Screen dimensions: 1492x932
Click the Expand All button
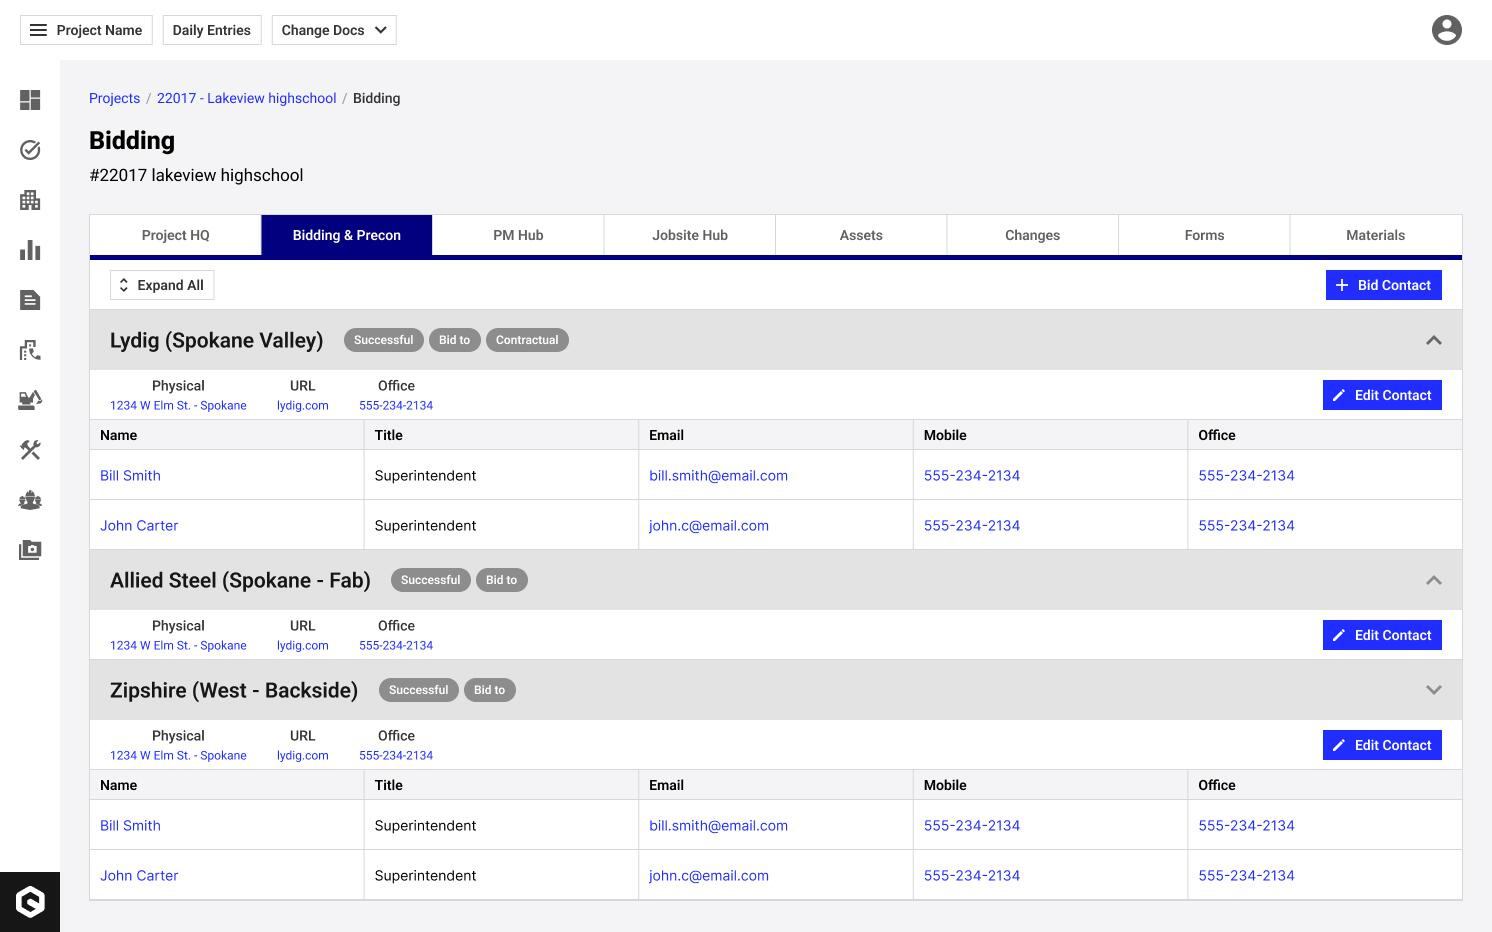(162, 285)
